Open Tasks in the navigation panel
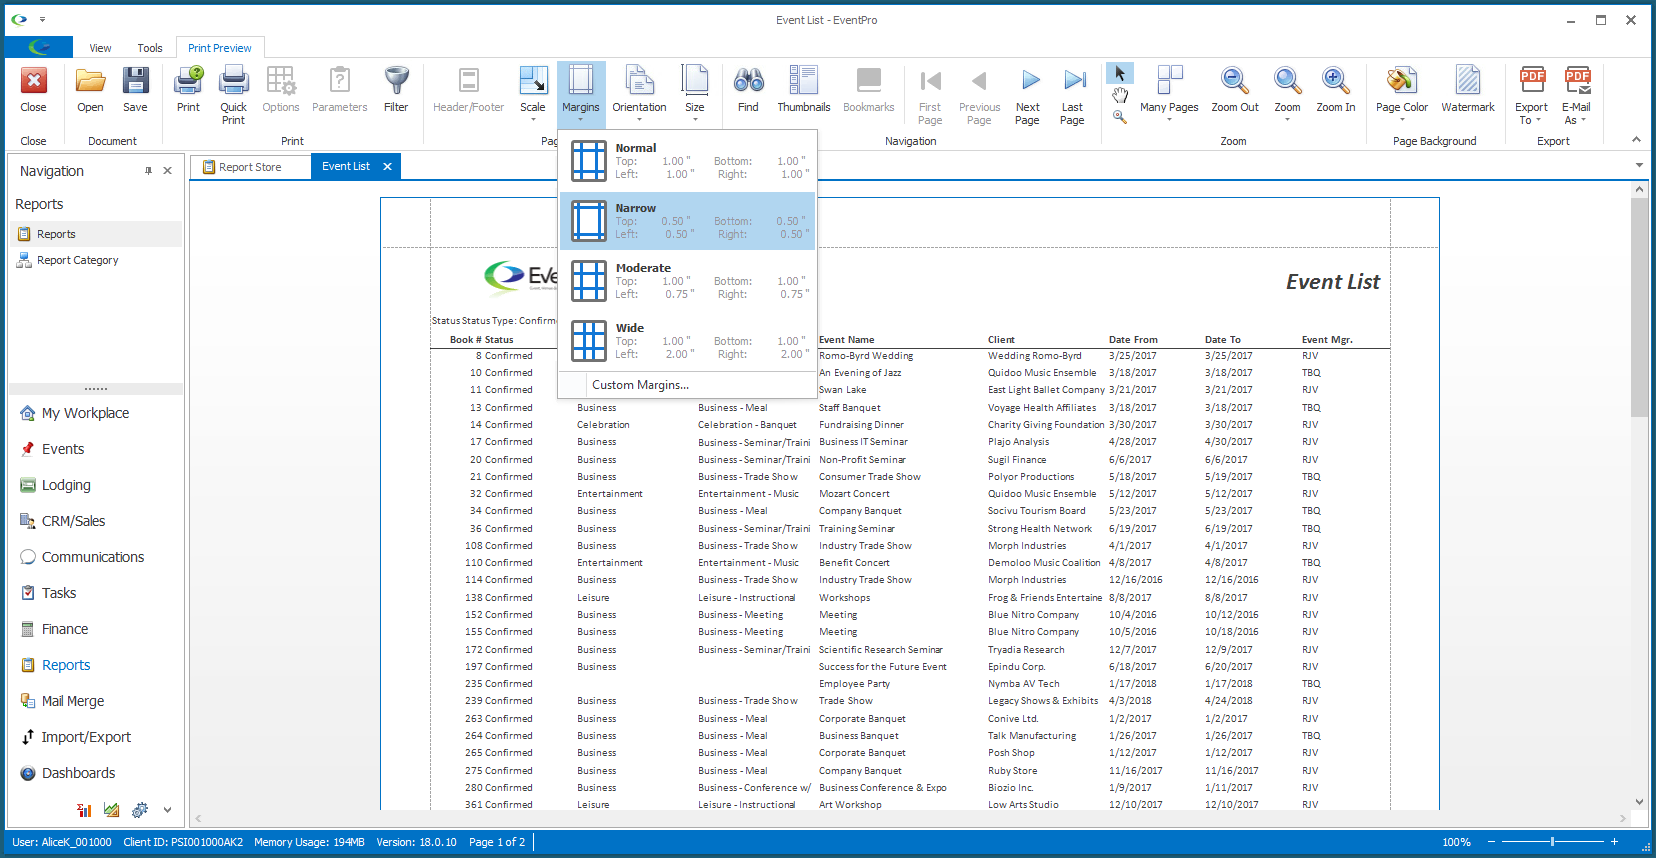Viewport: 1656px width, 858px height. (59, 593)
